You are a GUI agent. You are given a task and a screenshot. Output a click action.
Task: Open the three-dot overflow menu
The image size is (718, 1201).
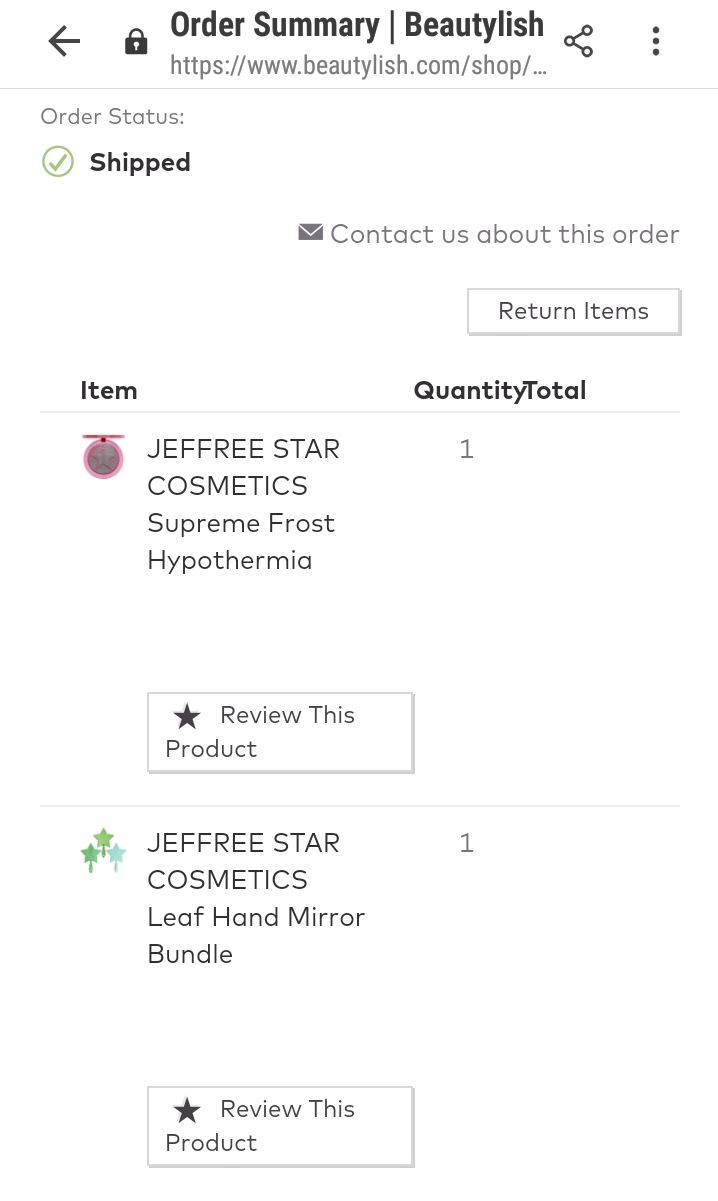point(656,41)
